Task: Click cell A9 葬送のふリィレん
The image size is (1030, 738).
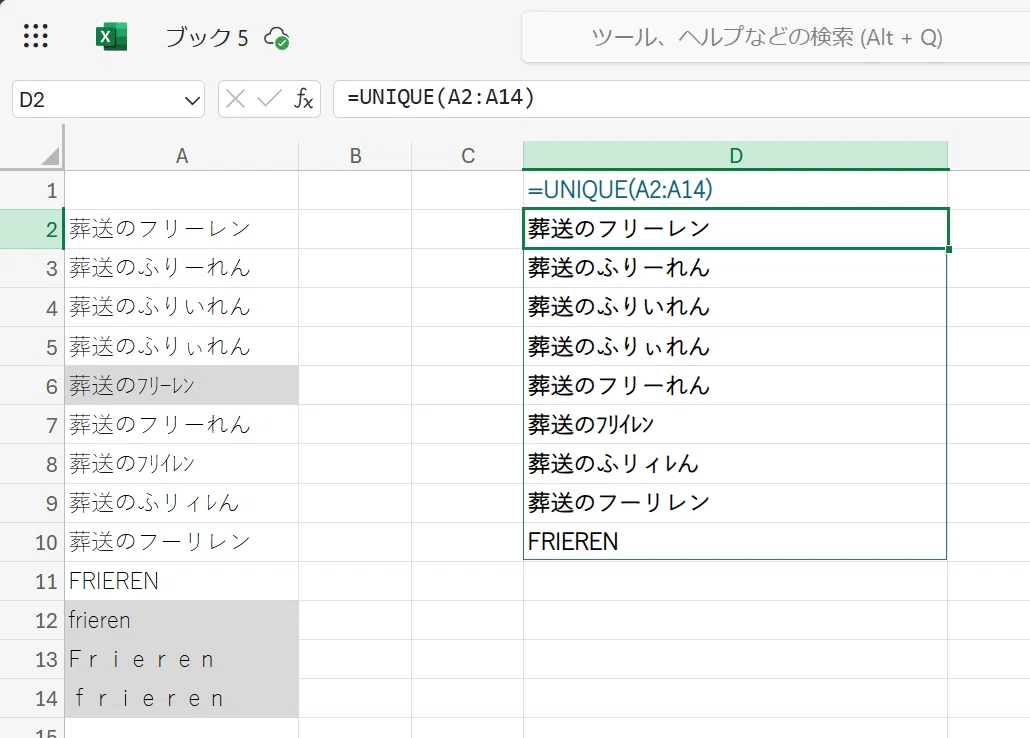Action: [182, 503]
